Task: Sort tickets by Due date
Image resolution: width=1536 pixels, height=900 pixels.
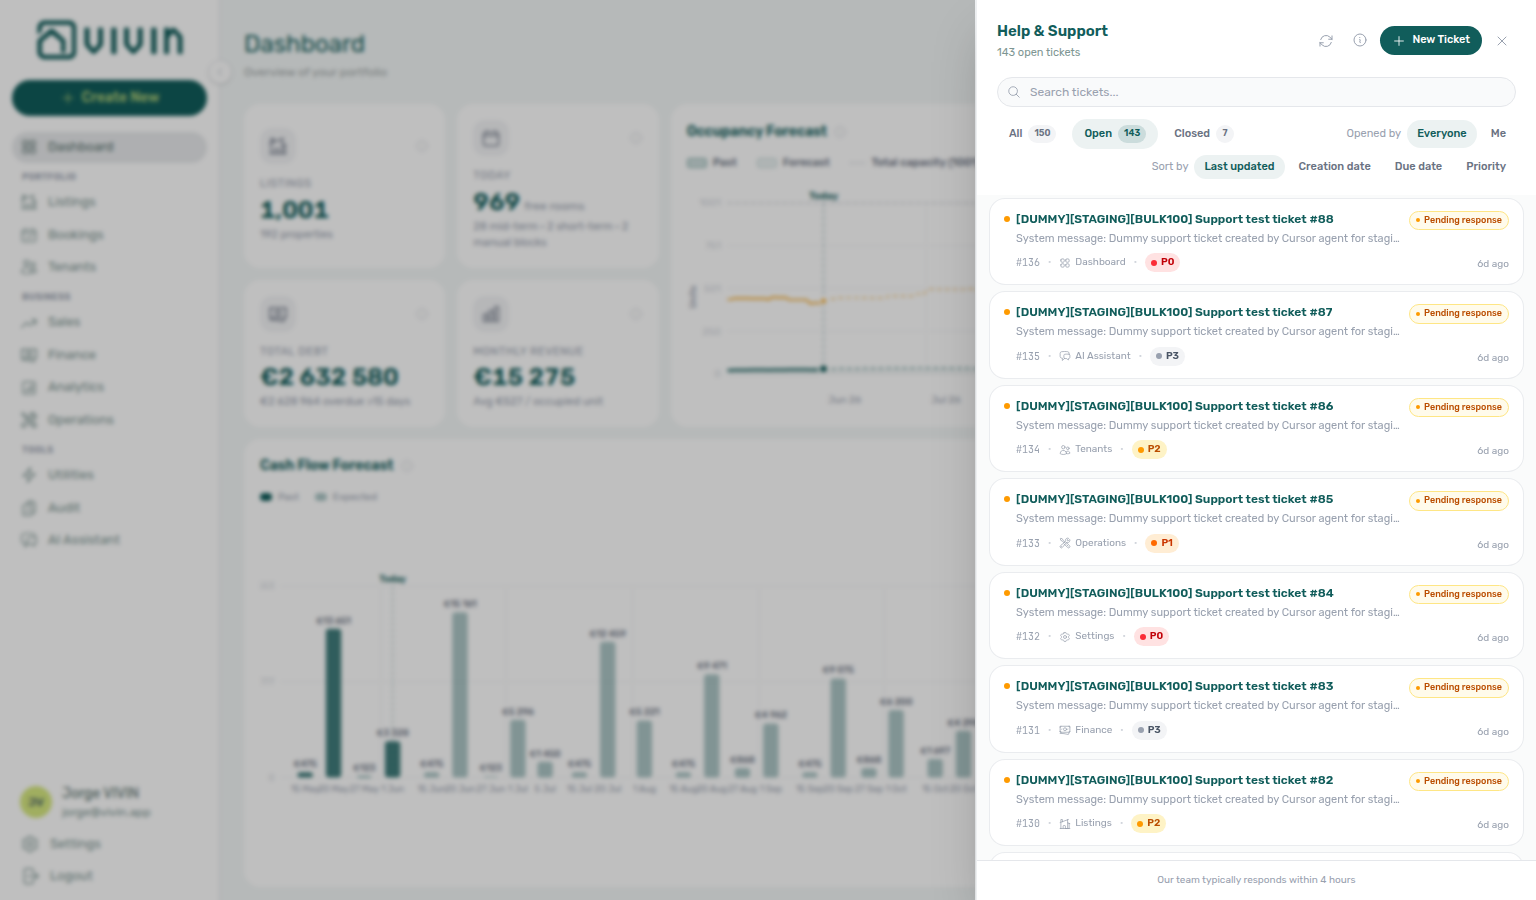Action: click(1418, 166)
